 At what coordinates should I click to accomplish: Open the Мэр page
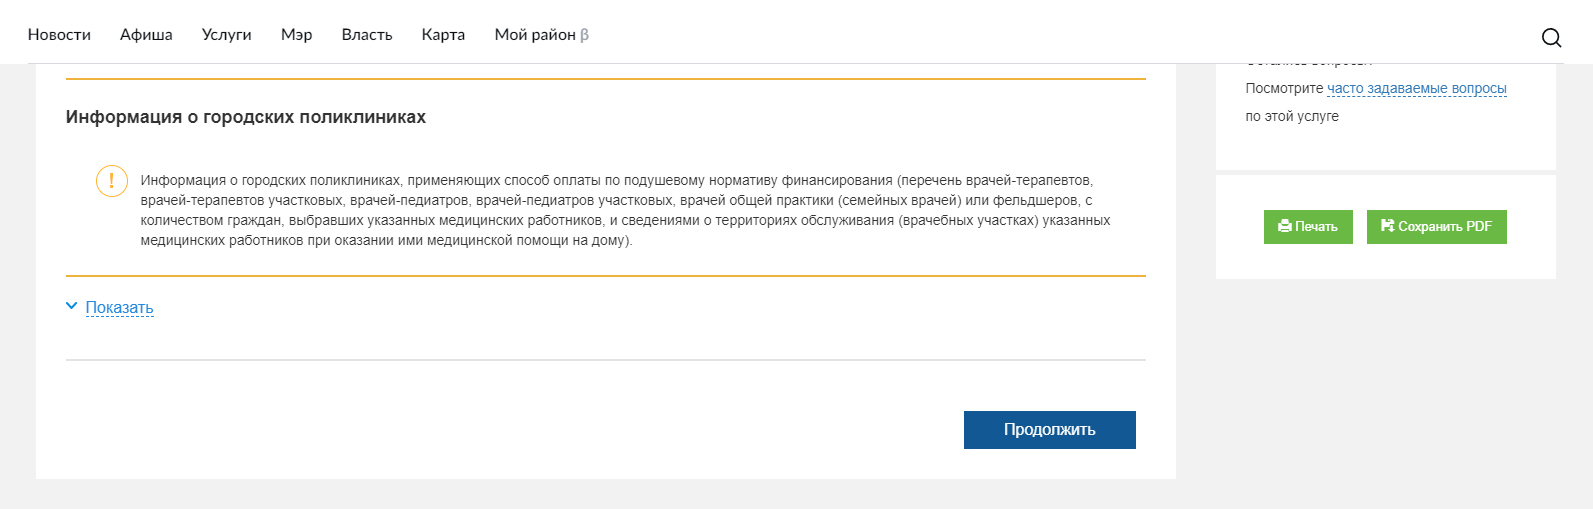coord(296,35)
